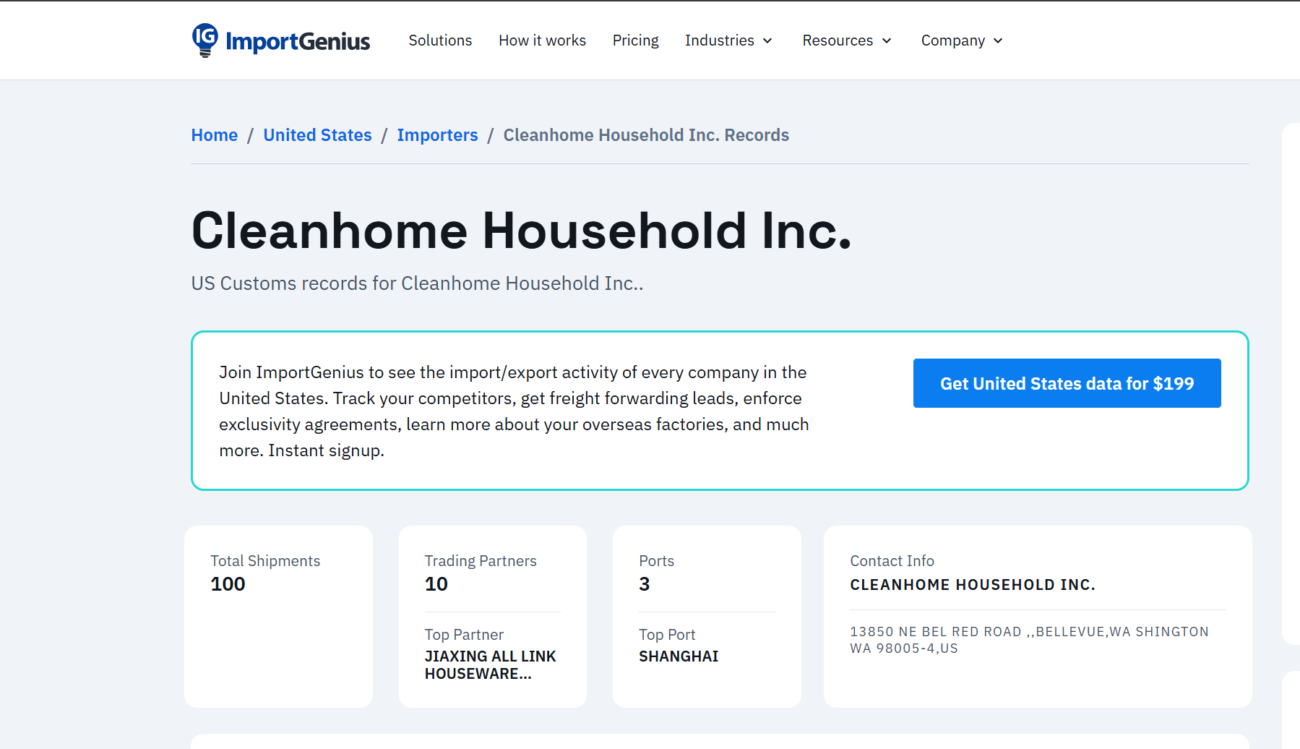
Task: Click the Resources chevron arrow
Action: (886, 41)
